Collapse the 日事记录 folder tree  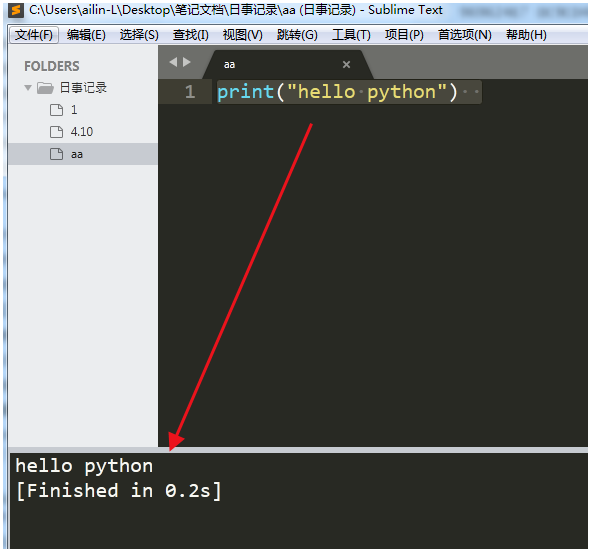point(28,88)
